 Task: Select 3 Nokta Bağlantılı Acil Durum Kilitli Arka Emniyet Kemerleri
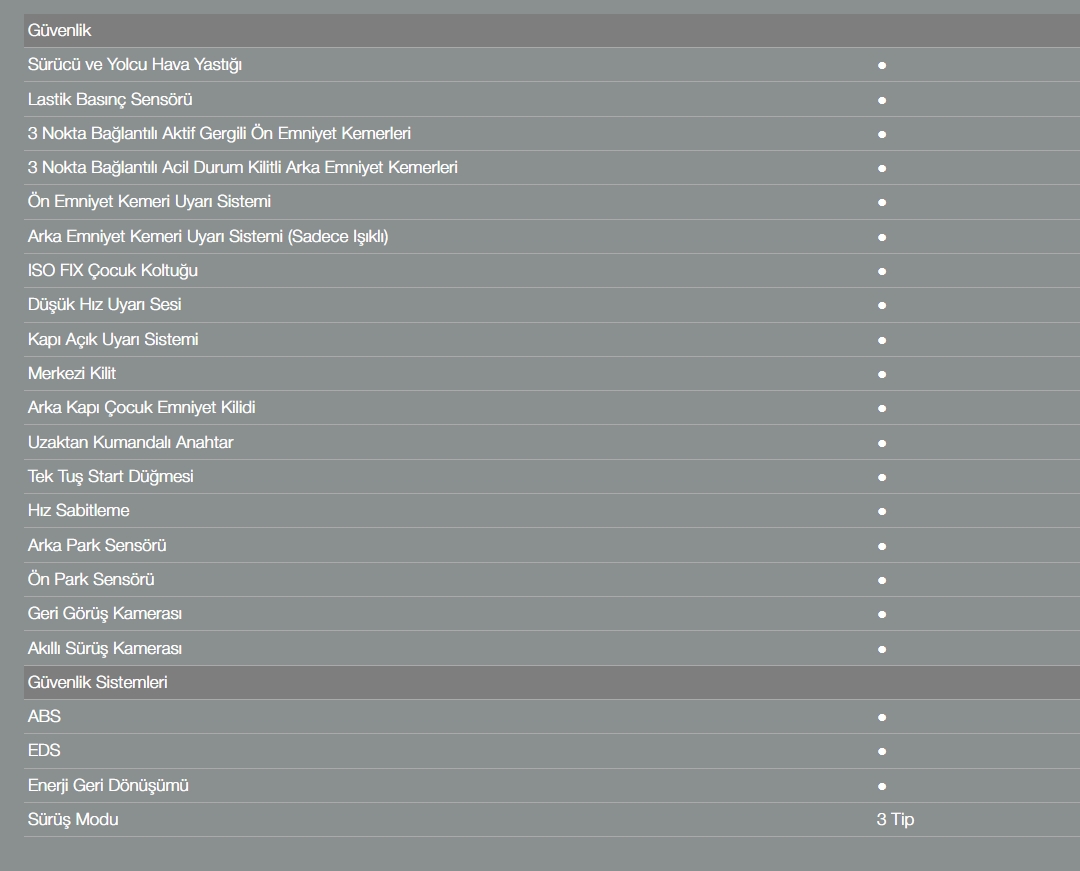tap(242, 167)
